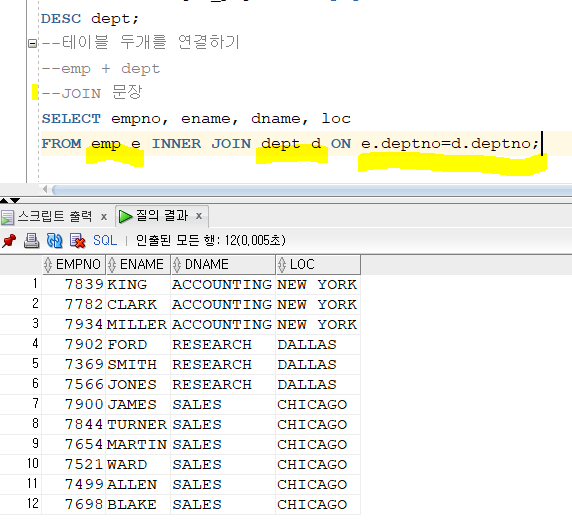Click the CHICAGO cell in BLAKE's row
Image resolution: width=572 pixels, height=529 pixels.
(x=318, y=505)
